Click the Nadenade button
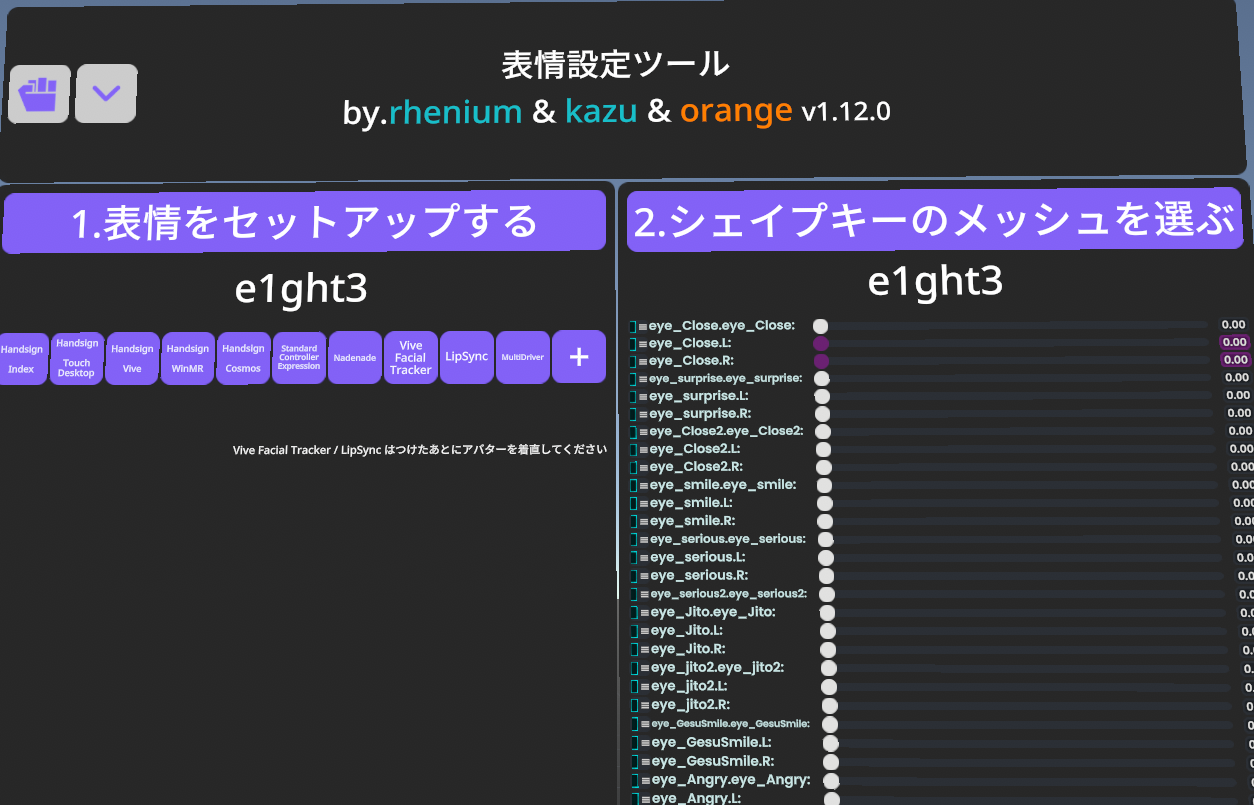1254x805 pixels. pos(355,357)
